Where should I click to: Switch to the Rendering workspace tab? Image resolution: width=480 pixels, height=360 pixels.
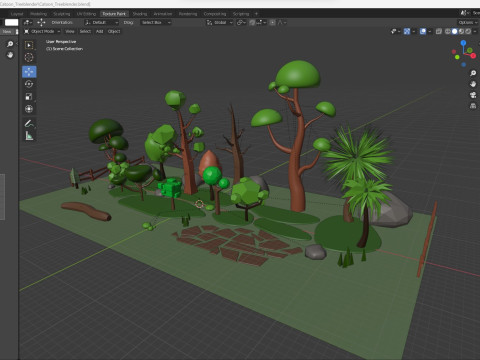tap(188, 14)
